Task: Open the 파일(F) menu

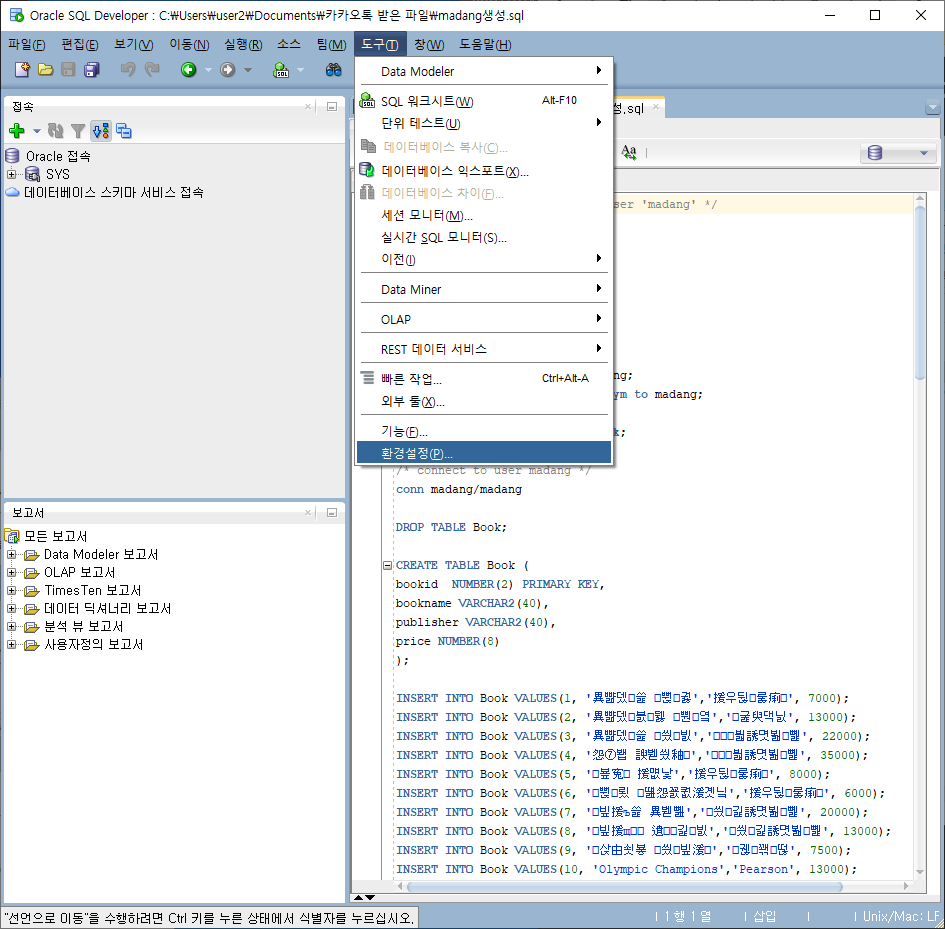Action: 27,45
